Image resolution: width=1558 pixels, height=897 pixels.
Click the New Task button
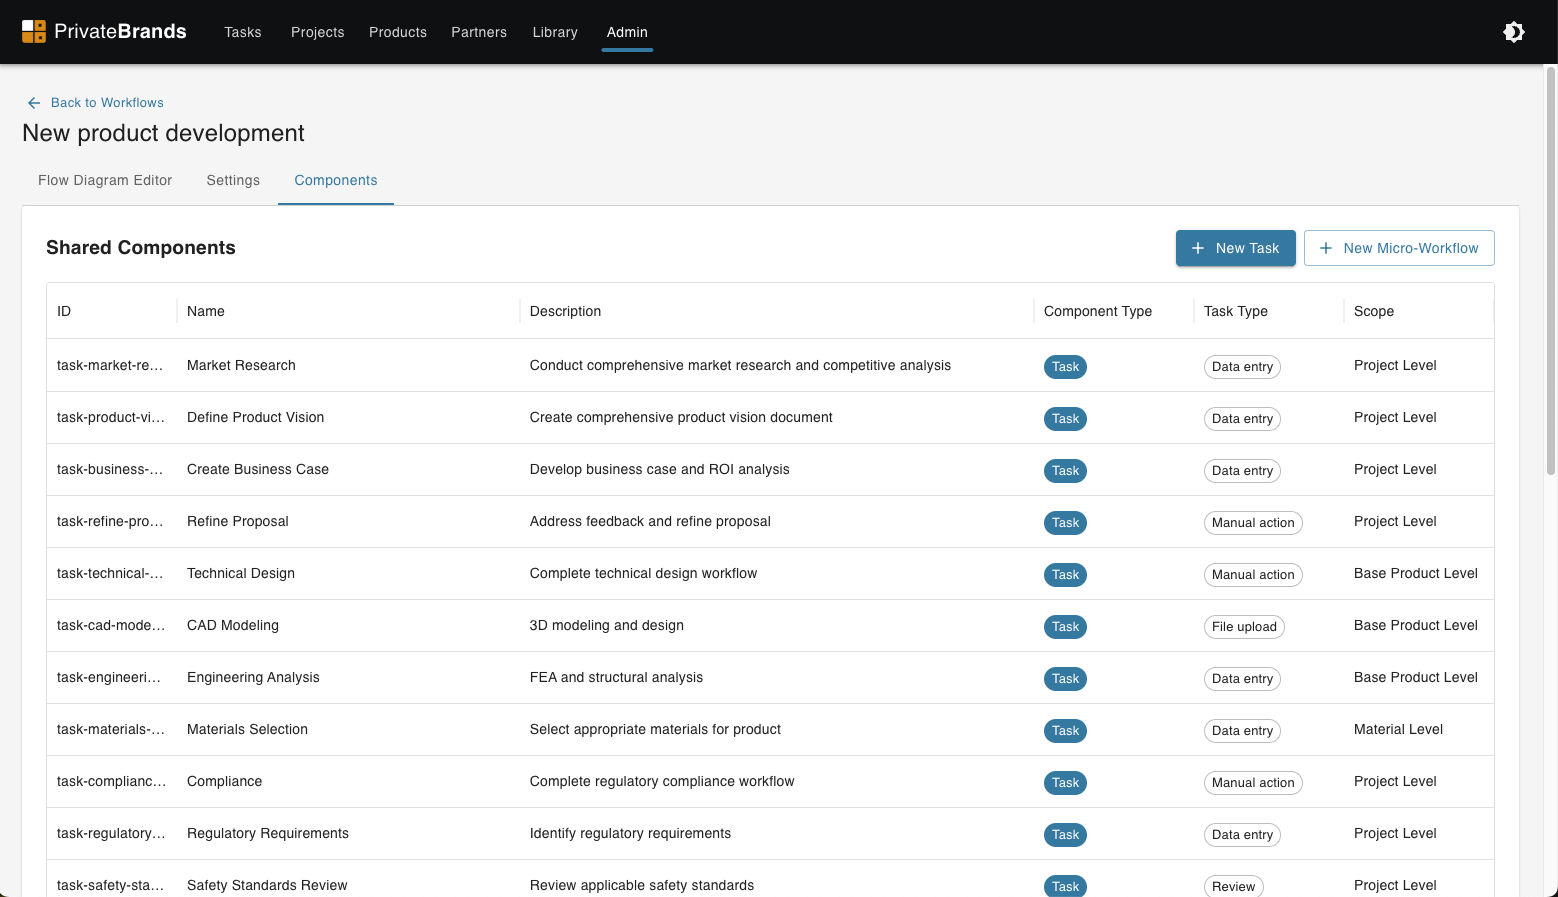tap(1235, 248)
